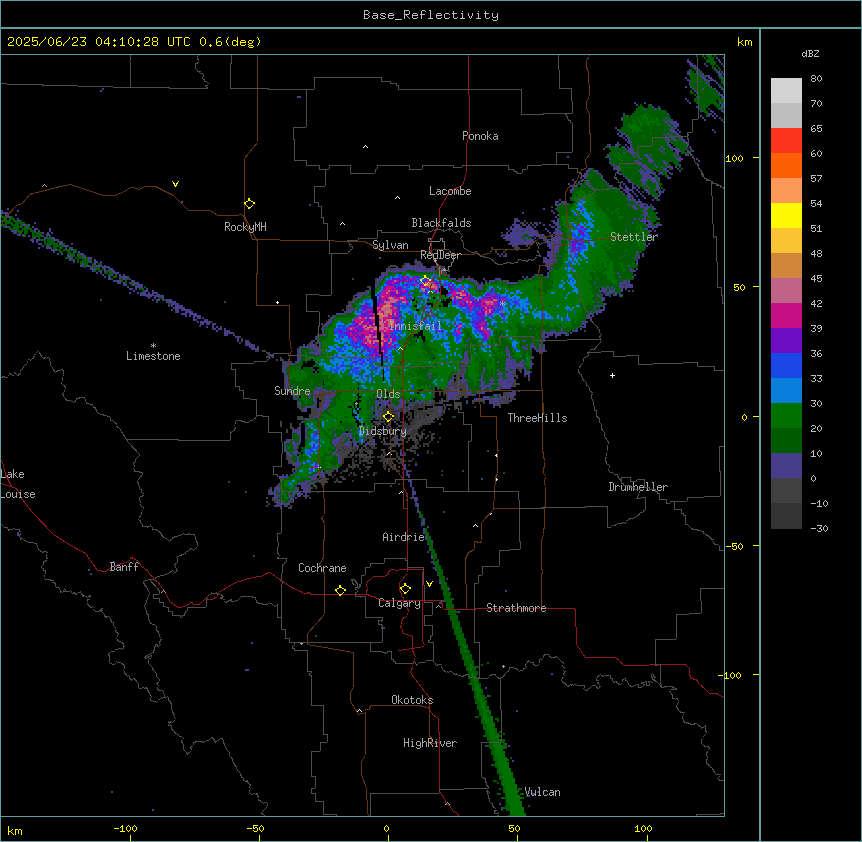Select the yellow diamond marker below RedDeer
Image resolution: width=862 pixels, height=842 pixels.
click(x=425, y=281)
